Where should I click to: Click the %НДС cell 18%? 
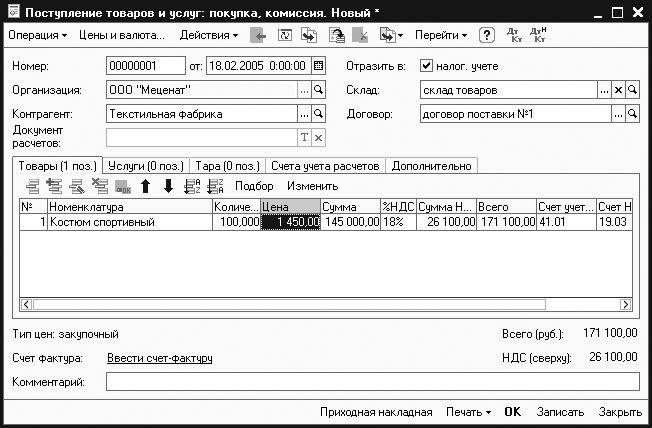(x=398, y=222)
